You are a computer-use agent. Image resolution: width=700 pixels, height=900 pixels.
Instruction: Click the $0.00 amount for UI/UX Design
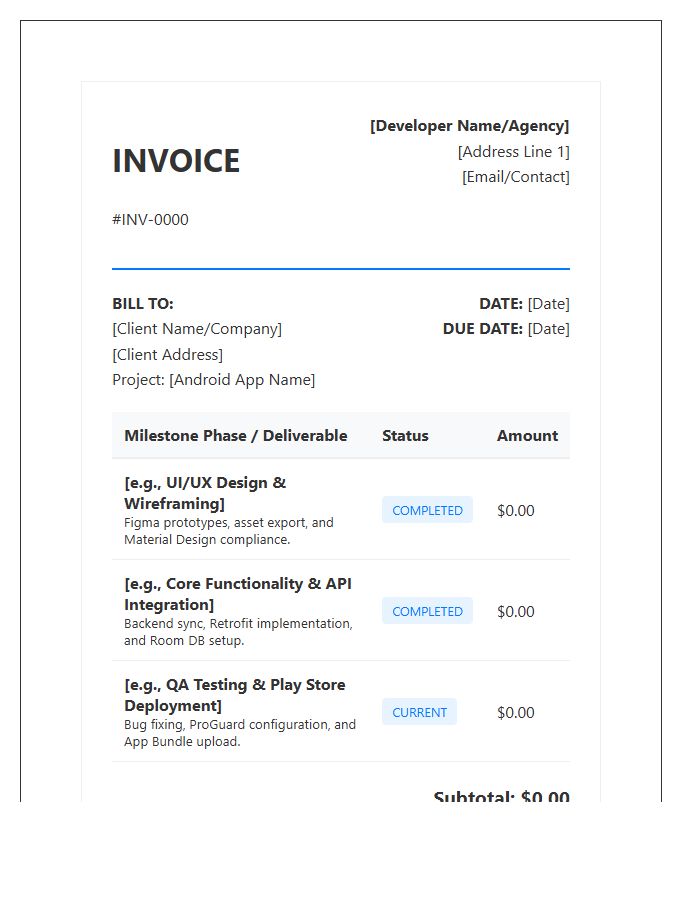pos(516,510)
